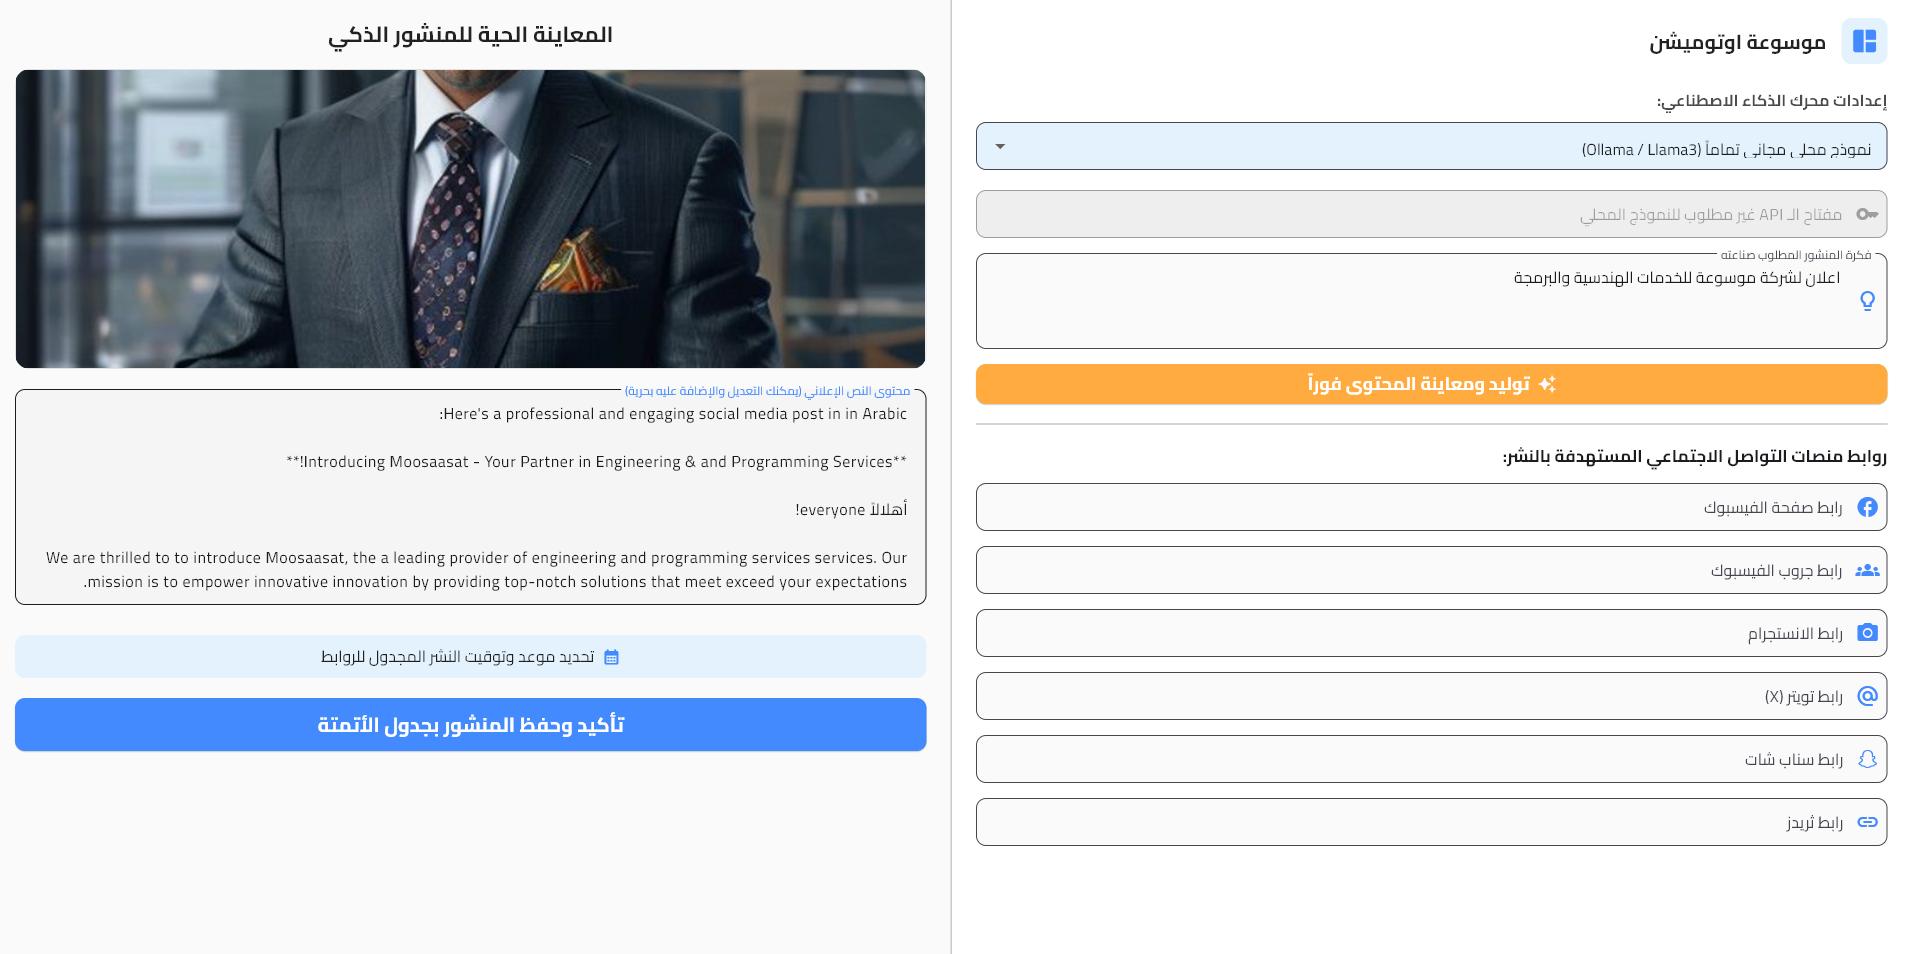Image resolution: width=1906 pixels, height=954 pixels.
Task: Click the blue confirm and save post button
Action: 470,725
